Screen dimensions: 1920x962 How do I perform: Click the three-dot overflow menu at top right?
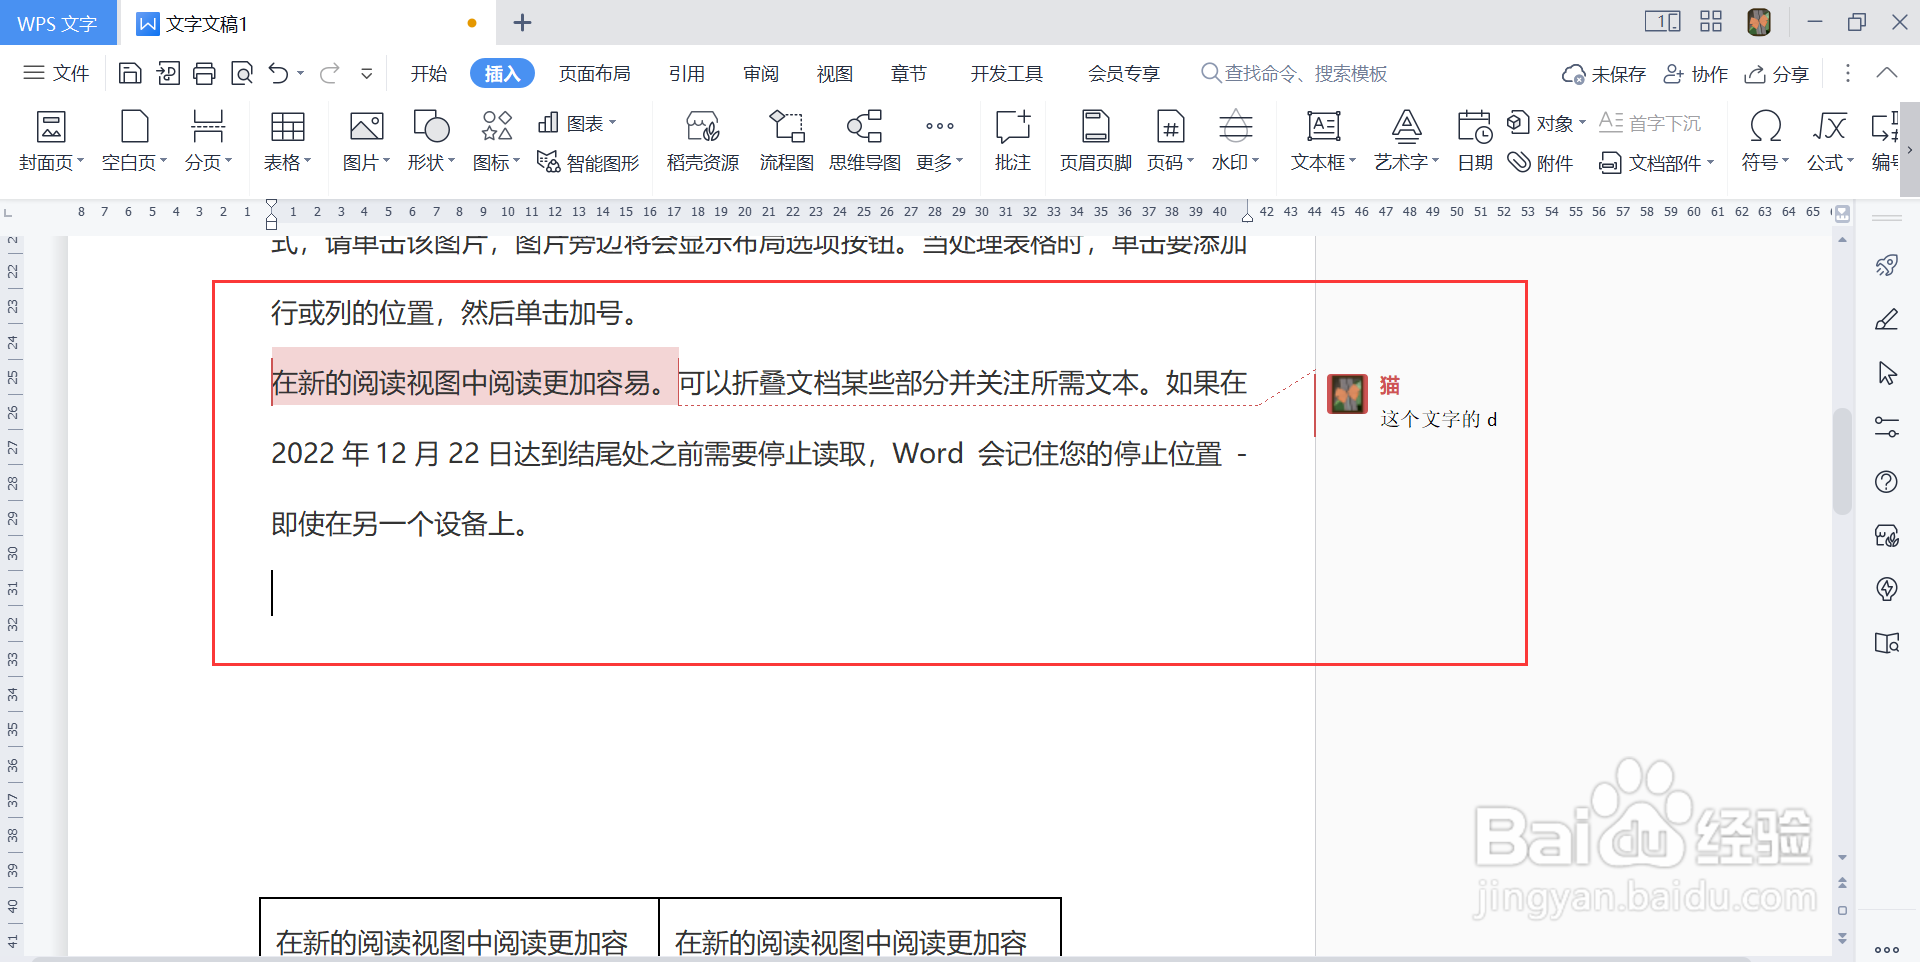1848,73
